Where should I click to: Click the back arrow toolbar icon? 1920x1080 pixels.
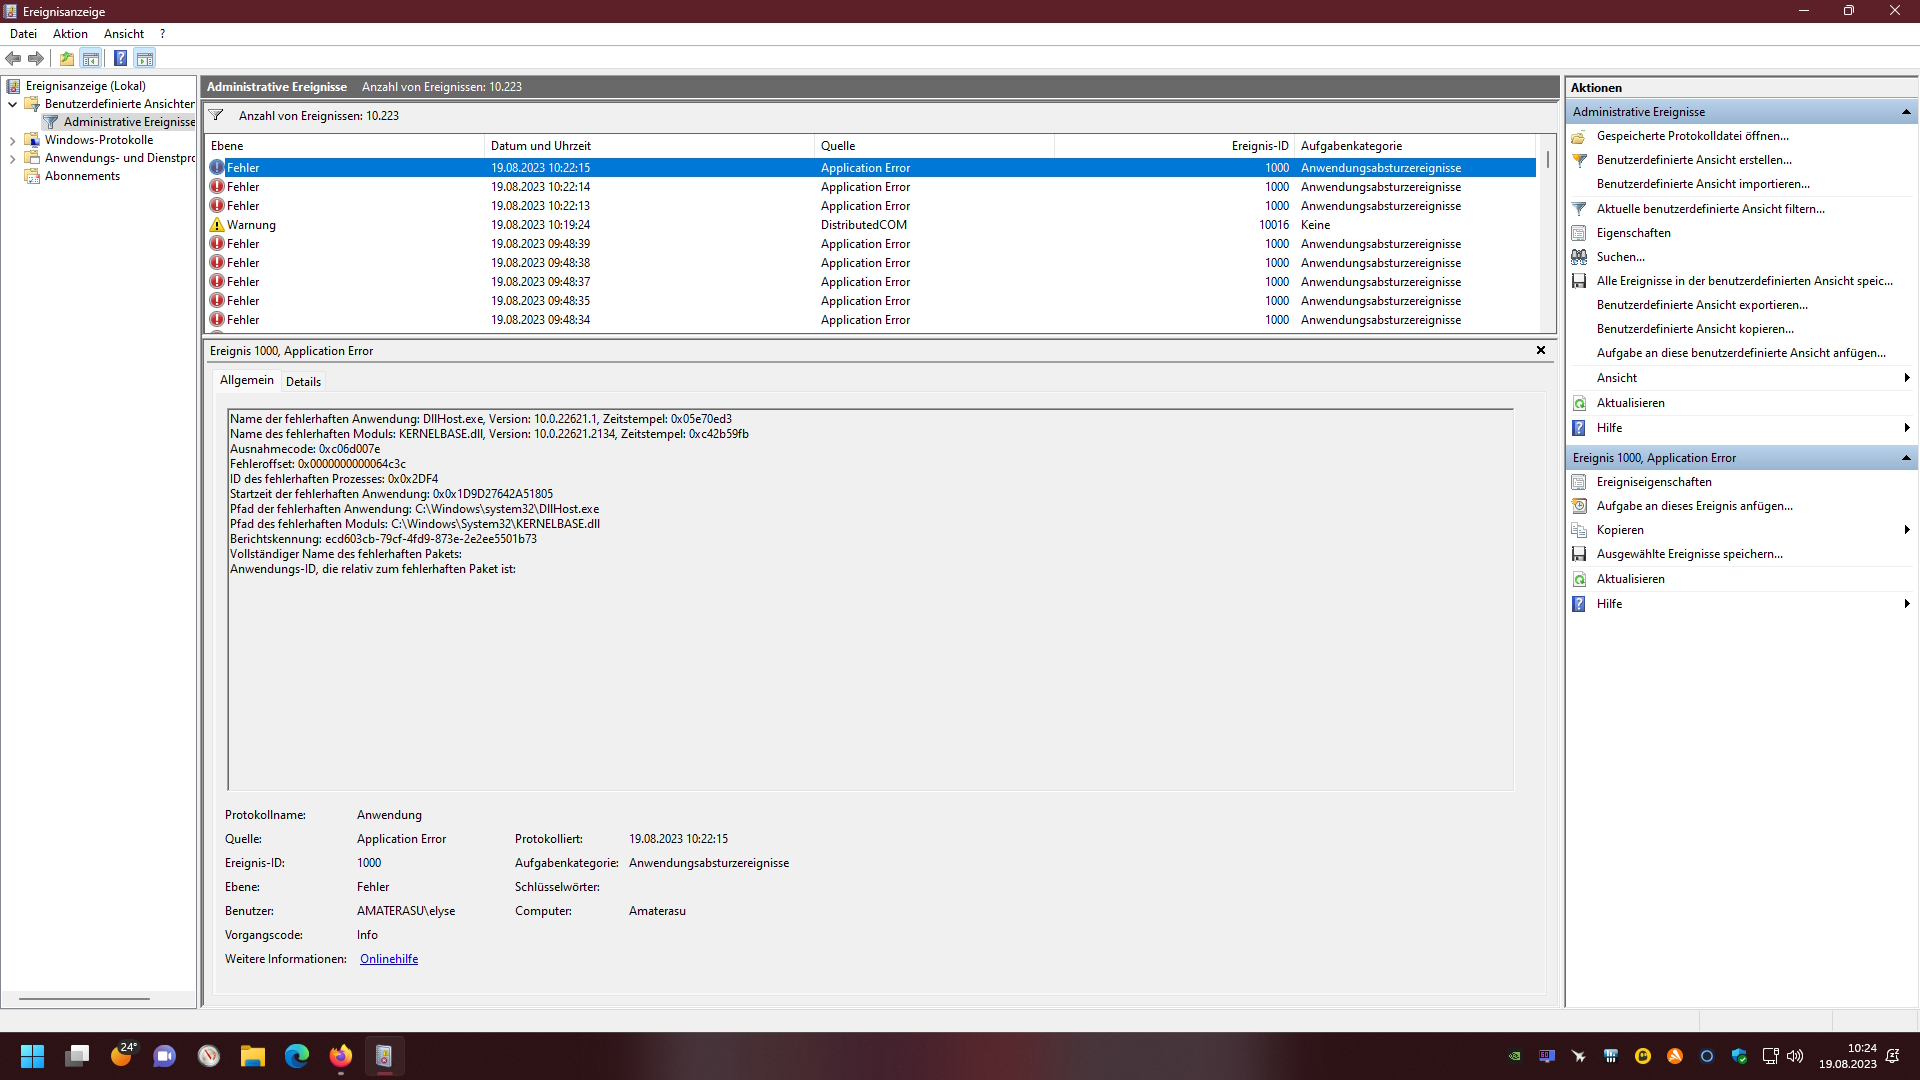click(x=13, y=58)
